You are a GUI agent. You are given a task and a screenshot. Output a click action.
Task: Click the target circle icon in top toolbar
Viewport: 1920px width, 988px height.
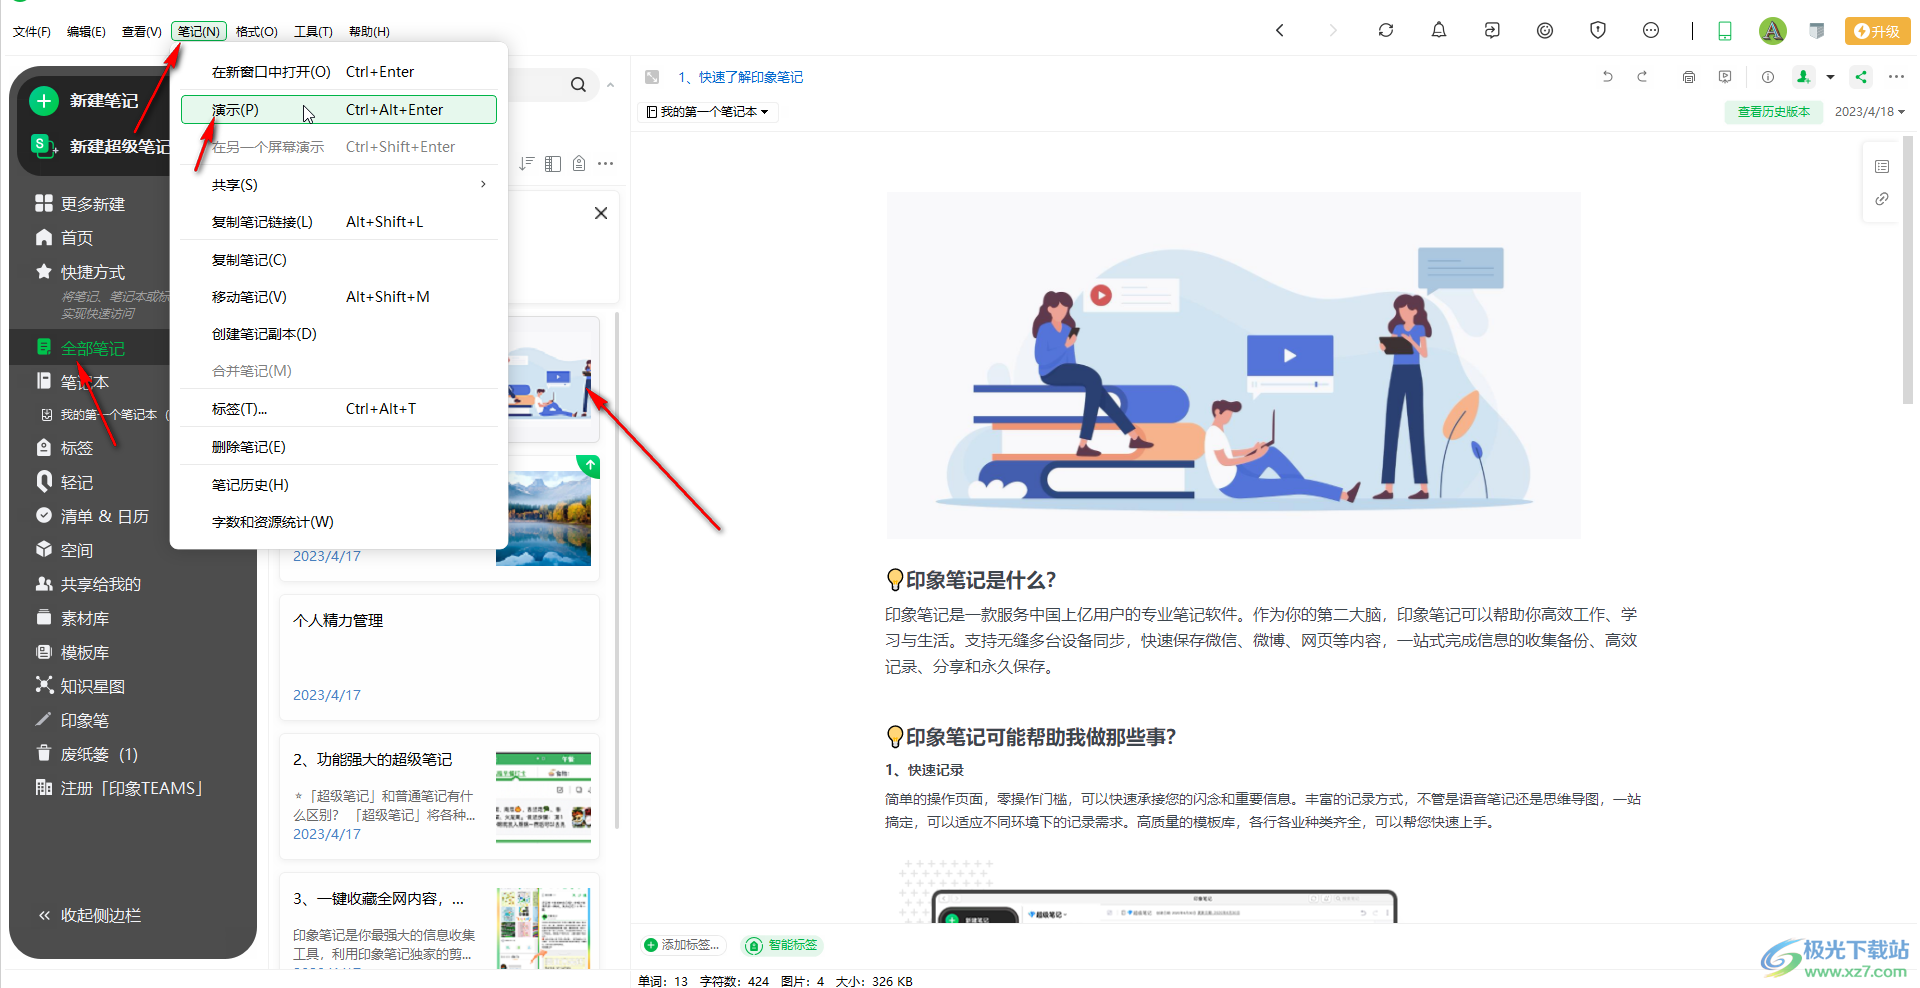pyautogui.click(x=1544, y=30)
